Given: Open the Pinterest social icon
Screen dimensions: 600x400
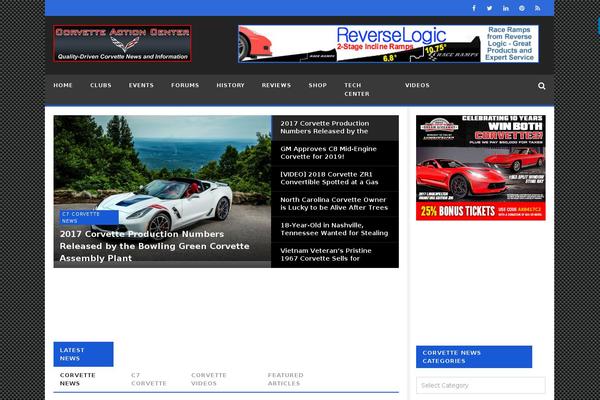Looking at the screenshot, I should coord(522,8).
